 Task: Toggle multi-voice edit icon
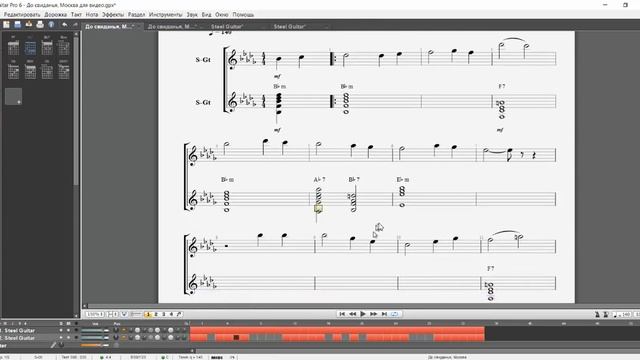(179, 314)
